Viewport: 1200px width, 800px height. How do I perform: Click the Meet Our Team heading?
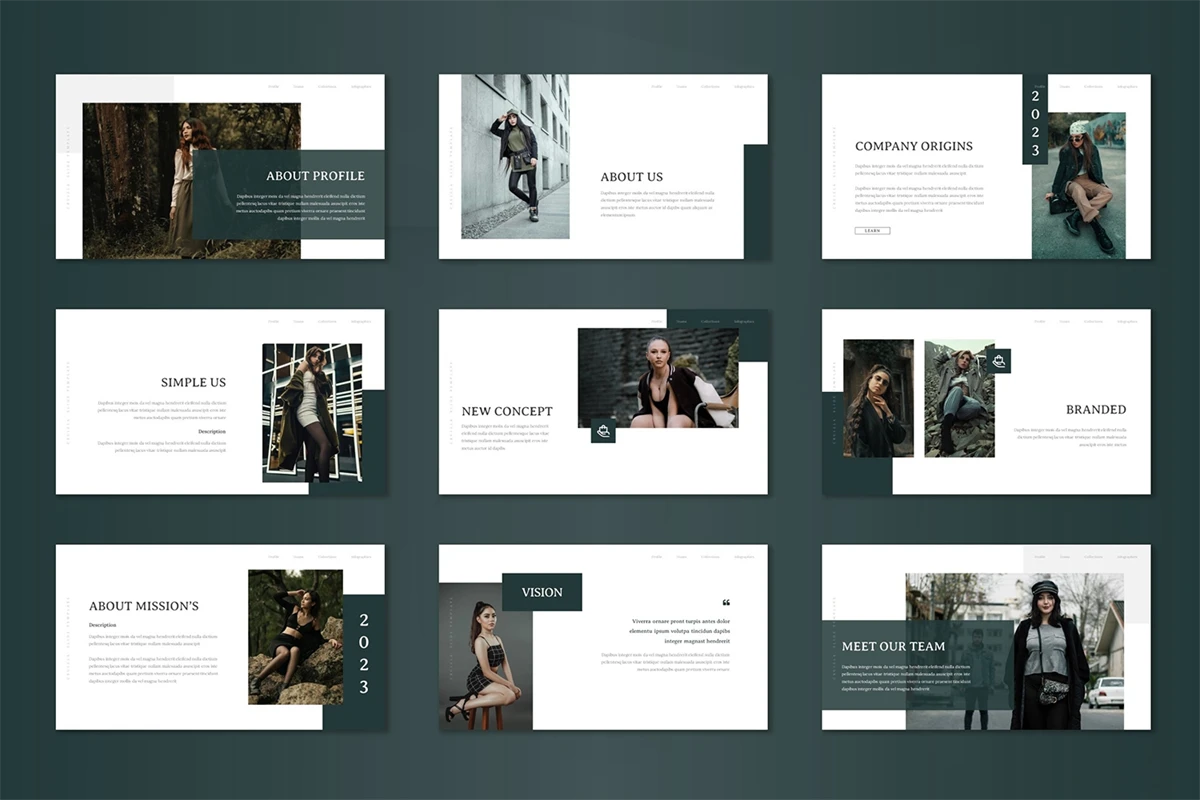pos(893,646)
